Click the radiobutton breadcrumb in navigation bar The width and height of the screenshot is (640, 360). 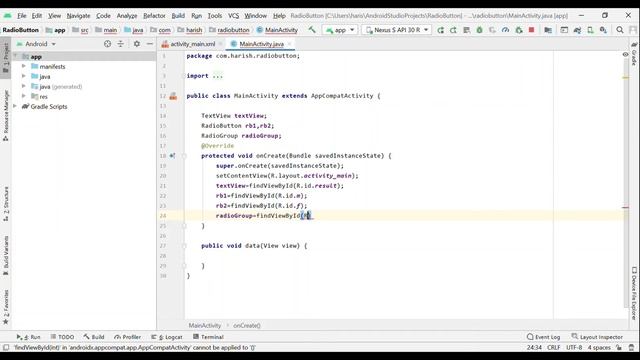[x=229, y=30]
